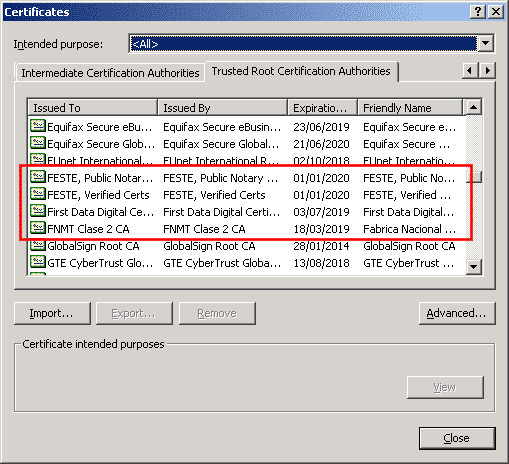This screenshot has width=509, height=464.
Task: Click the GTE CyberTrust Glo... certificate icon
Action: click(x=38, y=262)
